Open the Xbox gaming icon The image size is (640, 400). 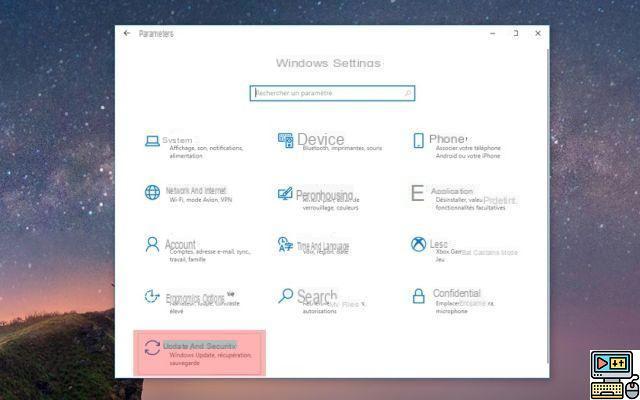(418, 244)
